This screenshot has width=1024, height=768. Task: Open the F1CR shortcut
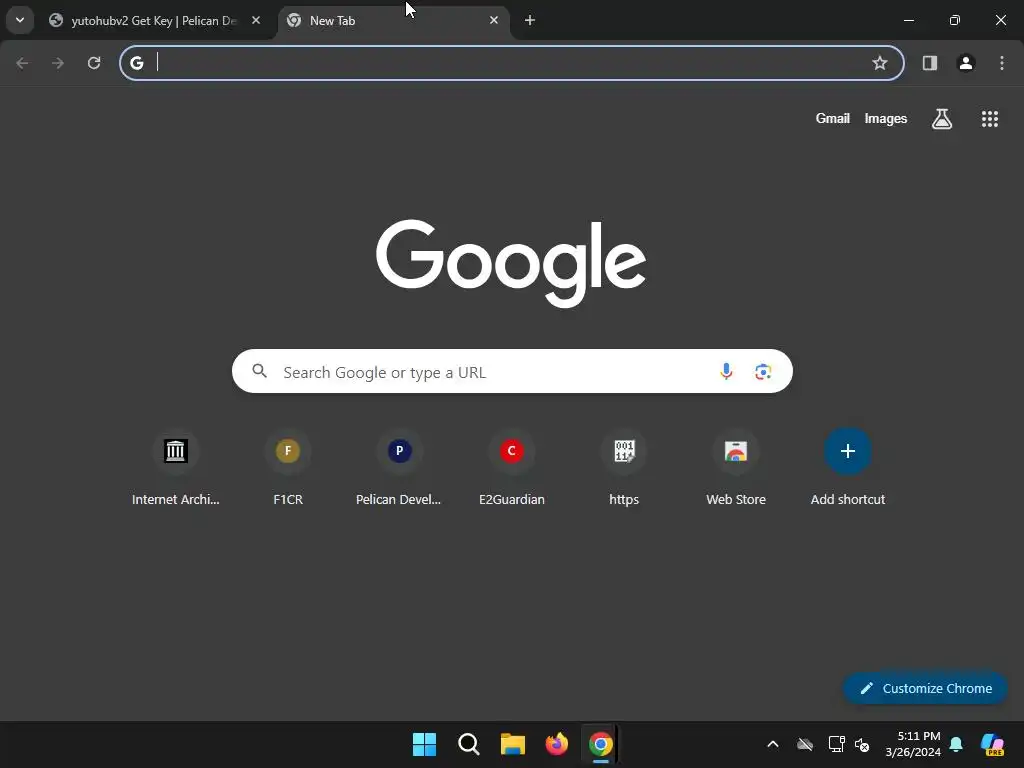pyautogui.click(x=288, y=468)
